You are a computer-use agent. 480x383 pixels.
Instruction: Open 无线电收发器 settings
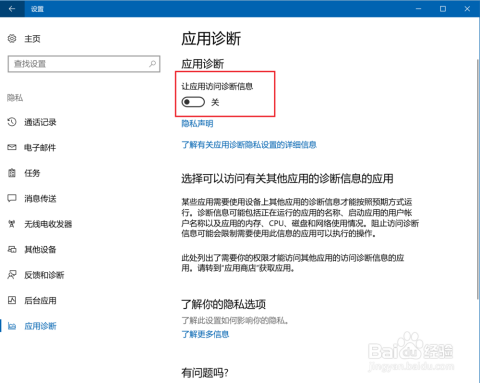[48, 224]
